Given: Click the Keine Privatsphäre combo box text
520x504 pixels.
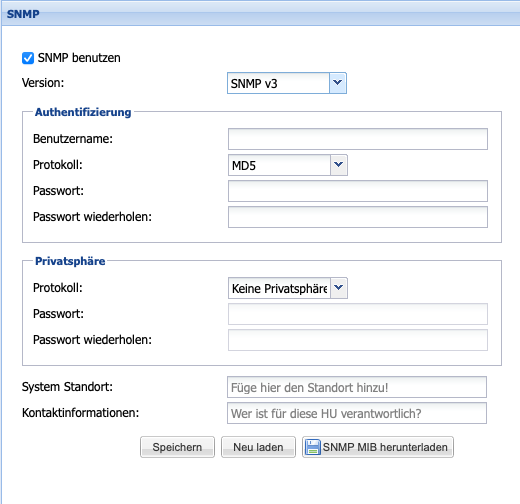Looking at the screenshot, I should point(279,288).
